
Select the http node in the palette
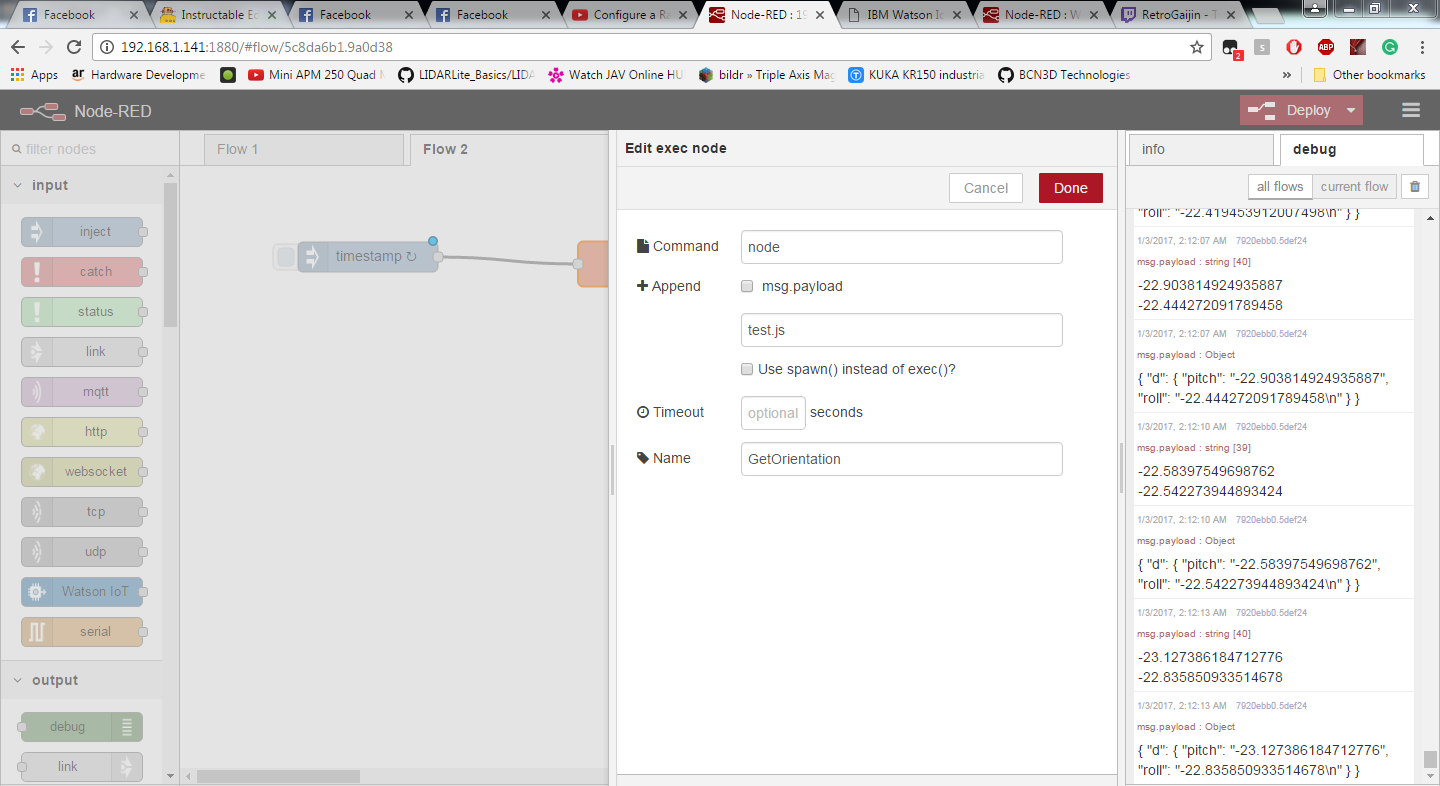tap(82, 432)
